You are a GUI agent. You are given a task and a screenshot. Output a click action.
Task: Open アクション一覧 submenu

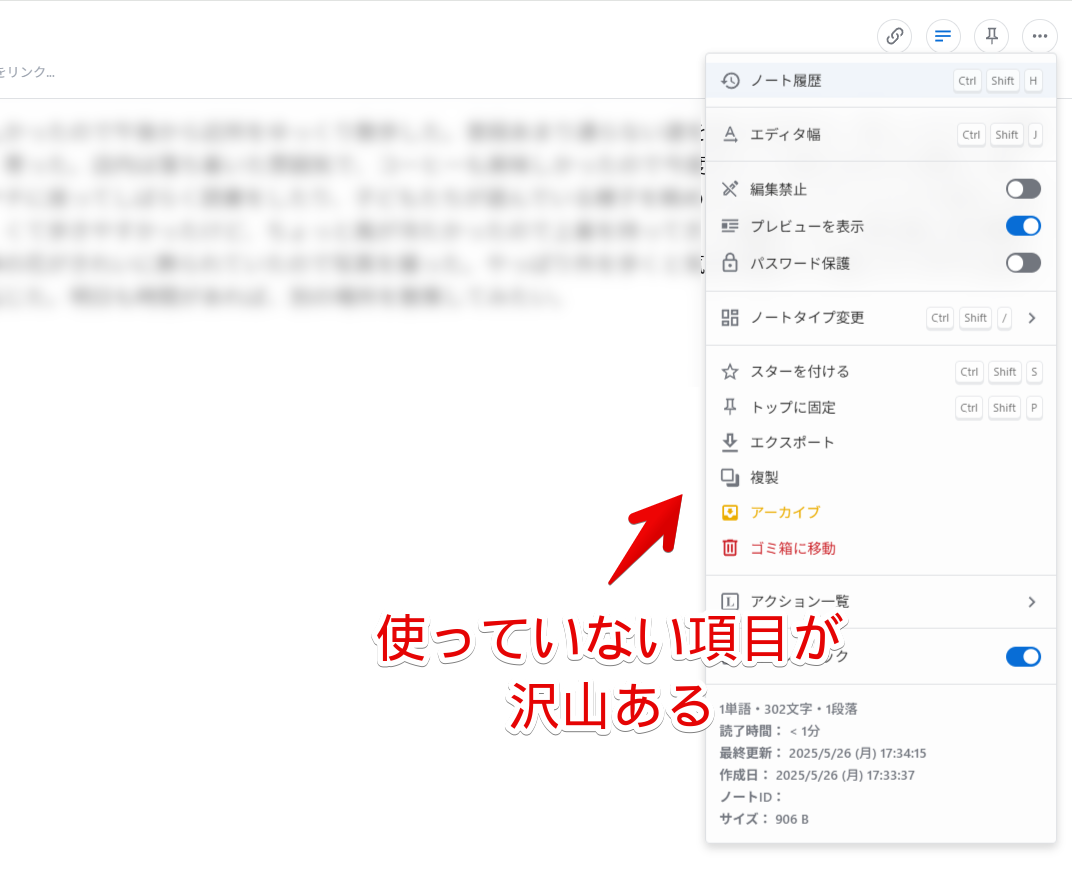pyautogui.click(x=881, y=602)
